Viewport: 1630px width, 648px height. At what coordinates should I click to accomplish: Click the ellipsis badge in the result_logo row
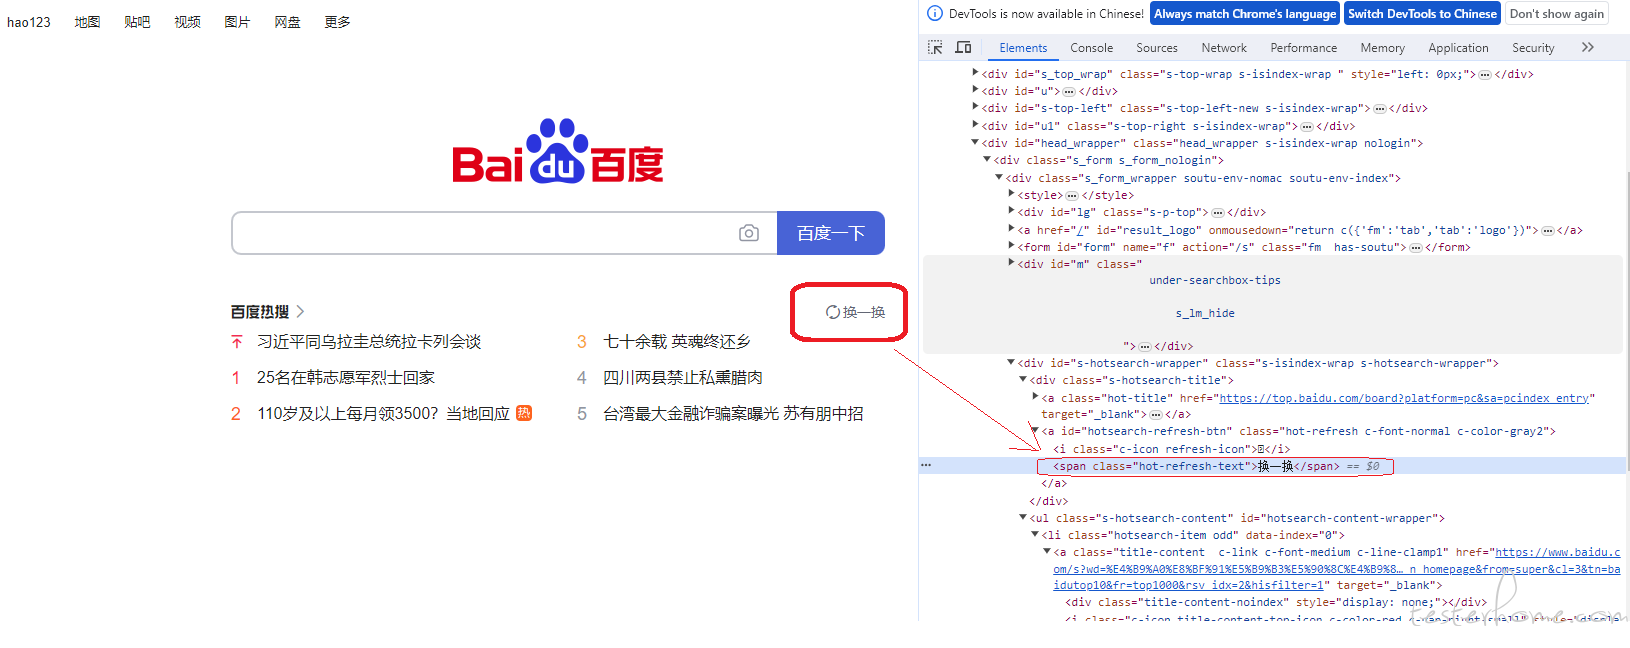[1548, 231]
